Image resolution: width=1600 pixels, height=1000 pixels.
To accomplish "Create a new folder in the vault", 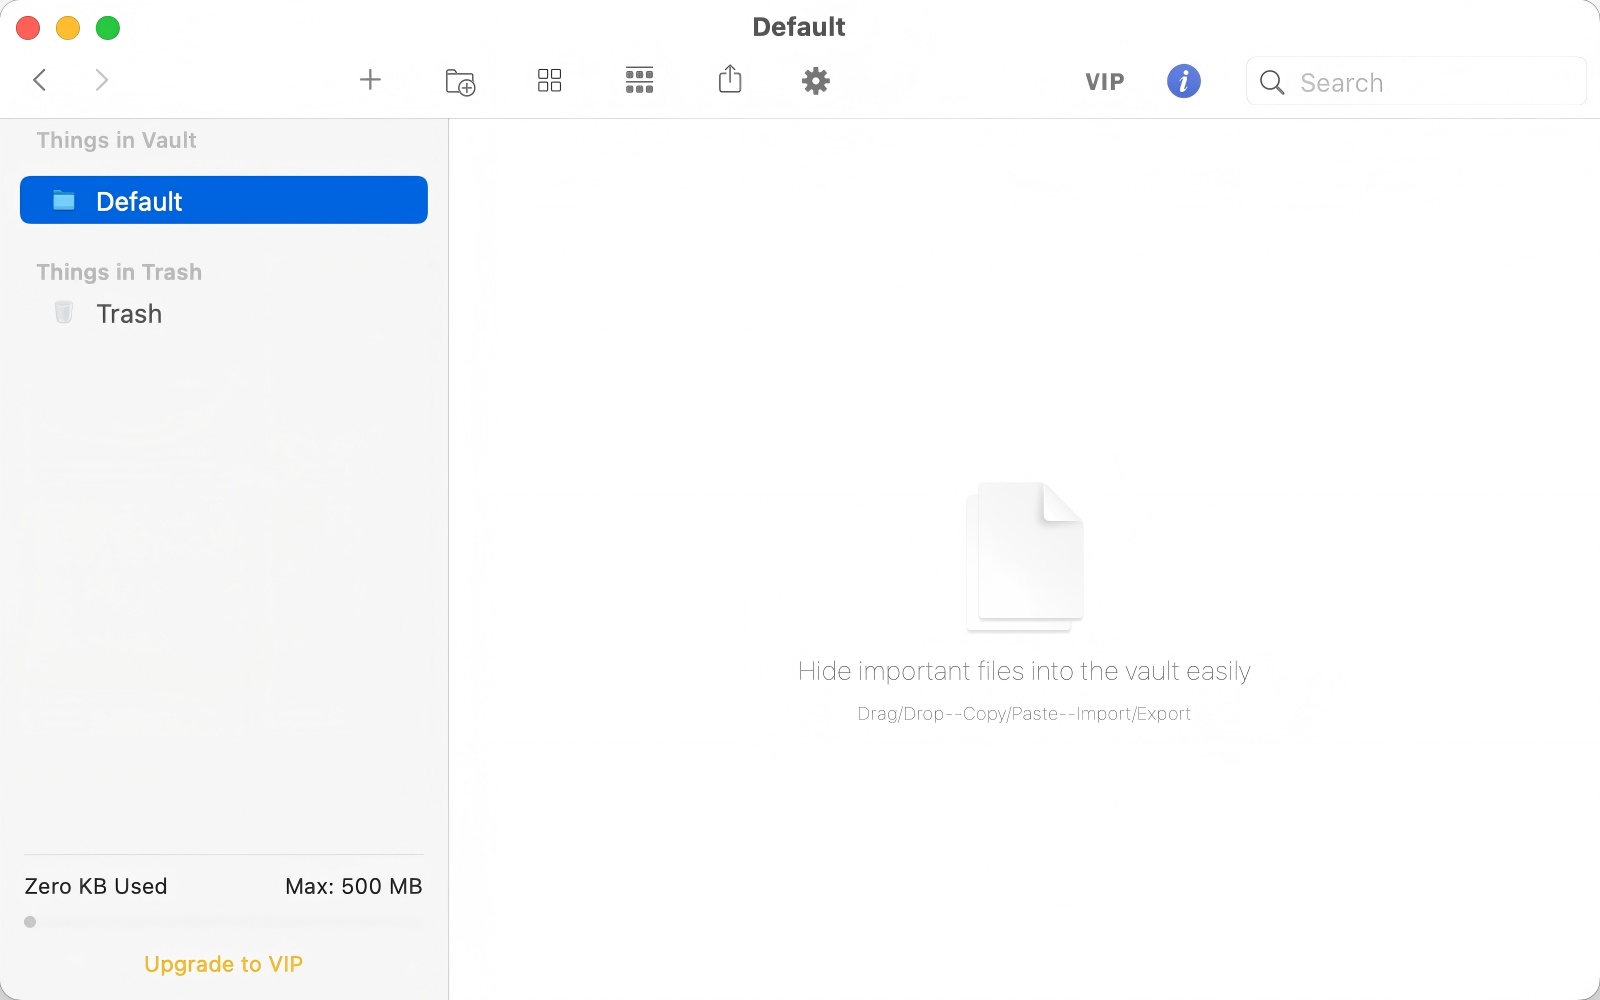I will 459,81.
